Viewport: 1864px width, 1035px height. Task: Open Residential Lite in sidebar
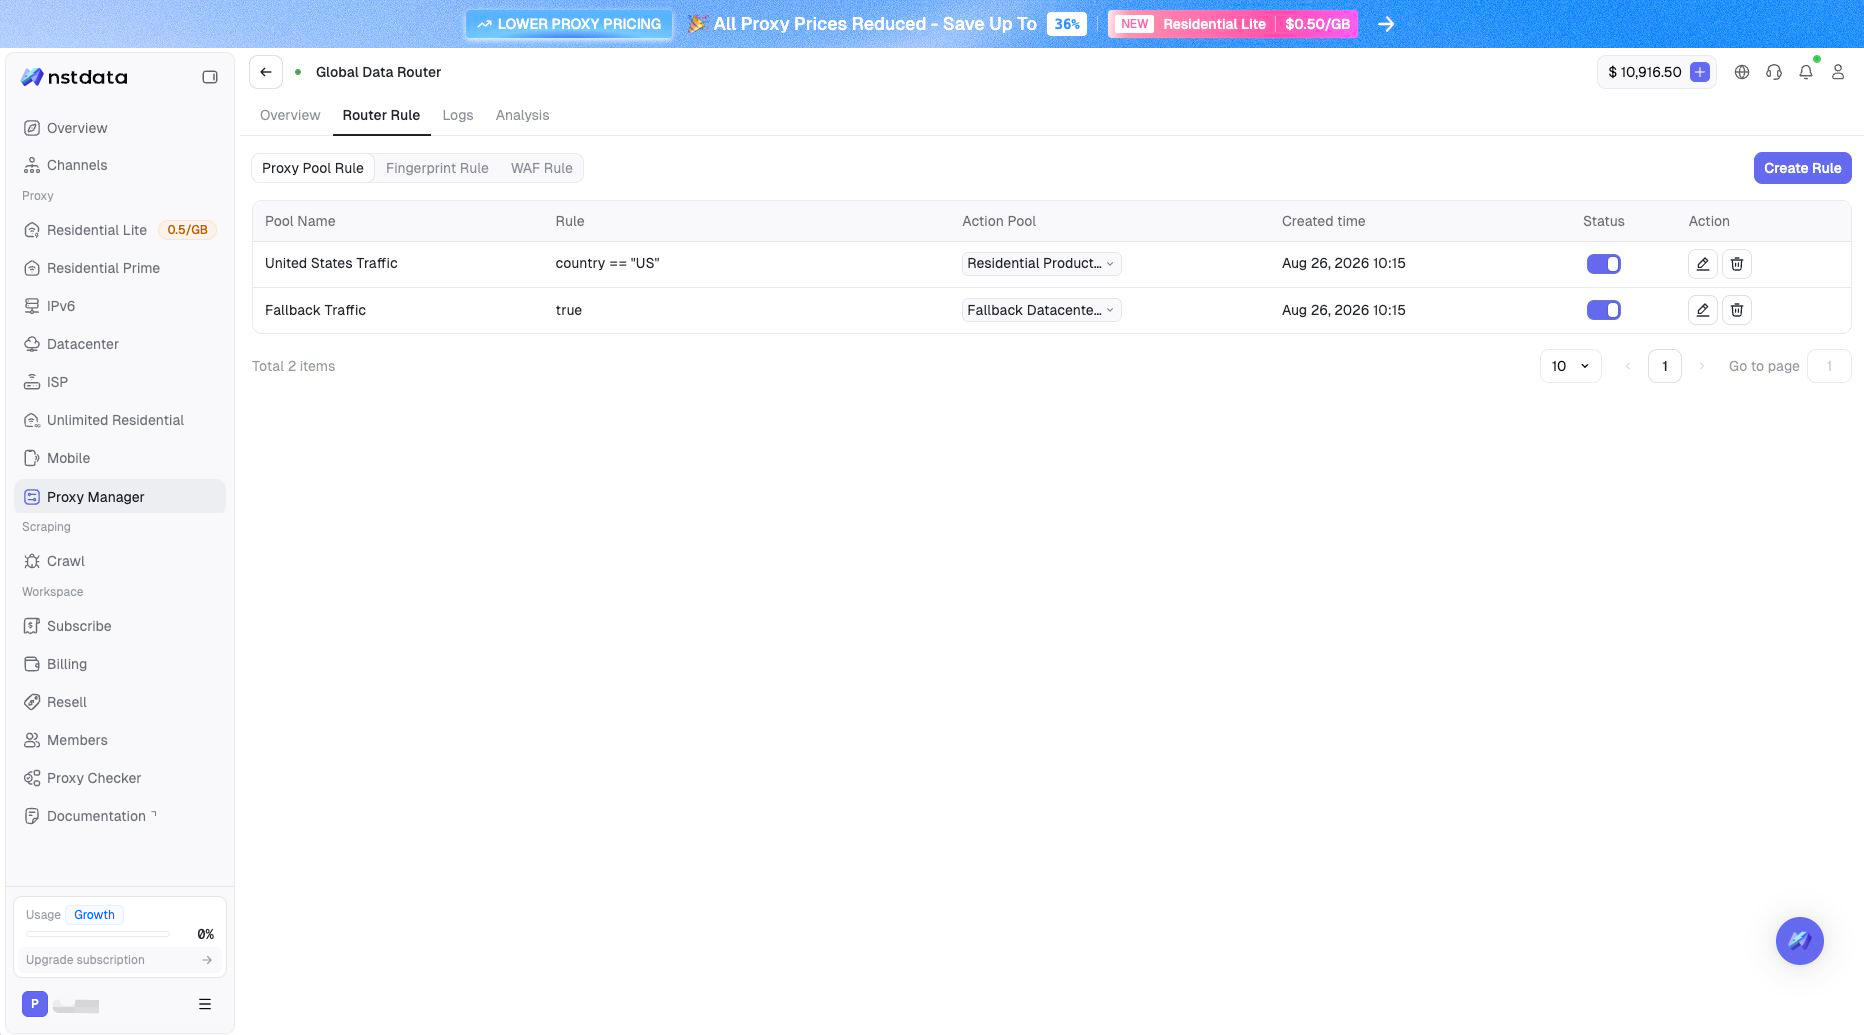[x=120, y=230]
